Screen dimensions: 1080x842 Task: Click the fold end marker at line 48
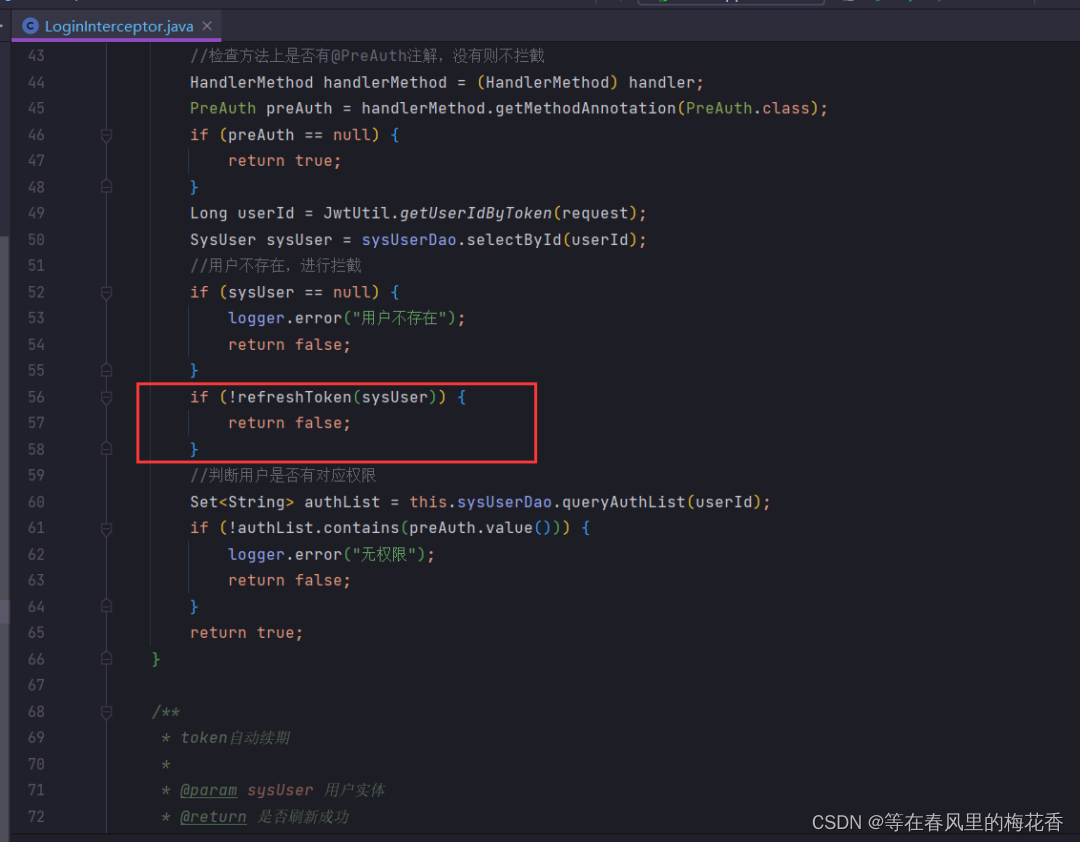point(106,186)
